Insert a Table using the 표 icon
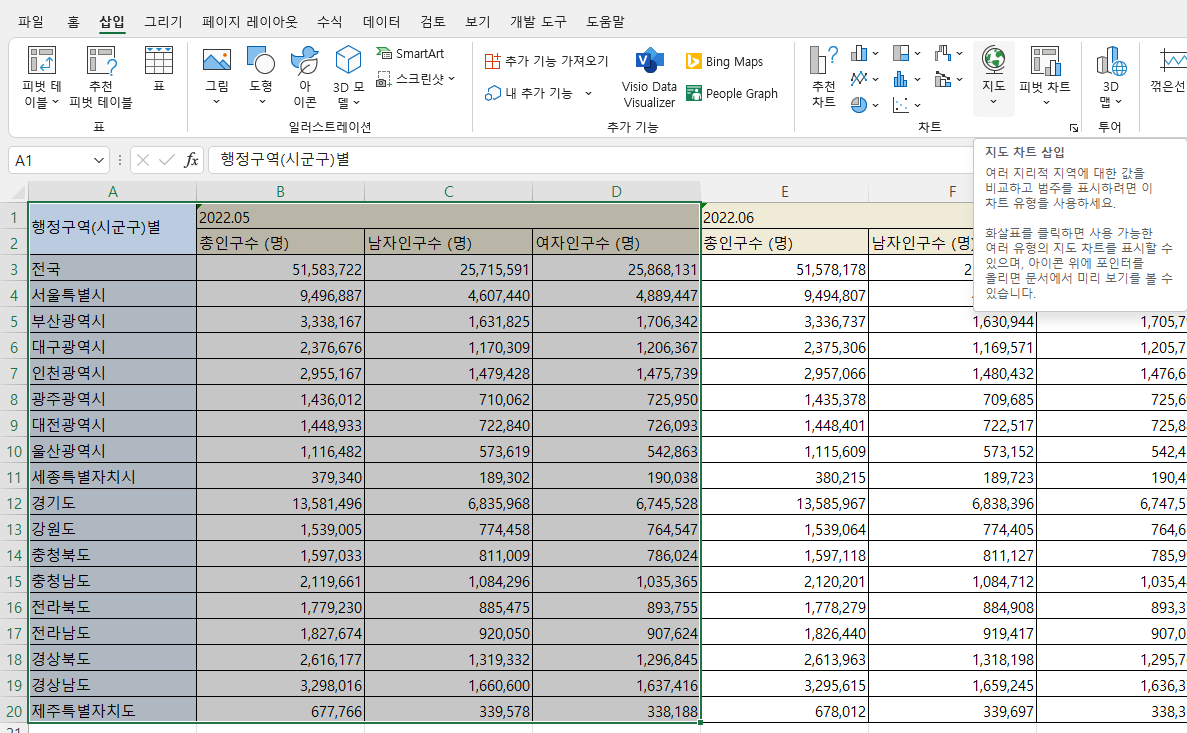 point(159,68)
